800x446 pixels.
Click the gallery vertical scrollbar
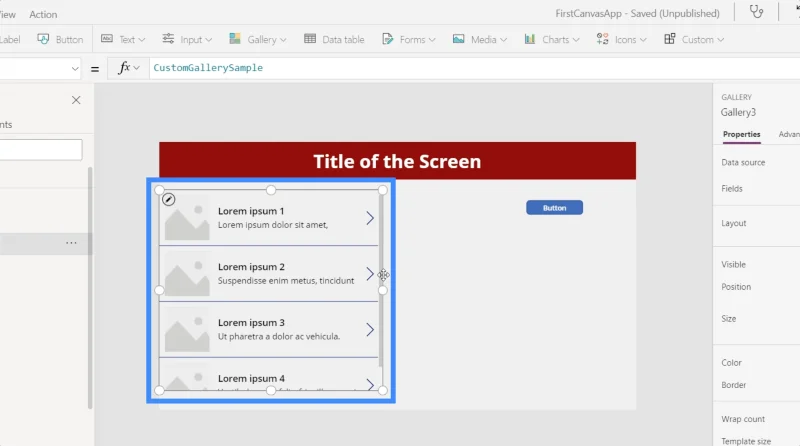381,281
